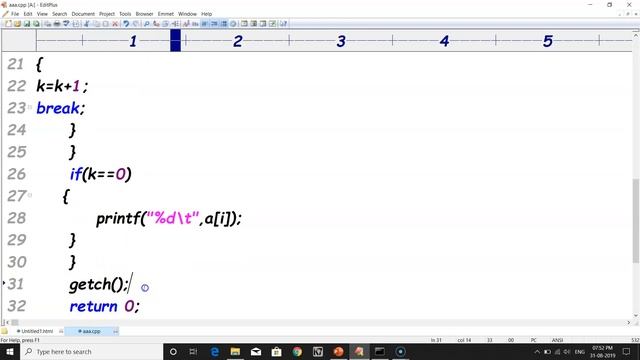
Task: Click the Spell Check toolbar icon
Action: (x=66, y=24)
